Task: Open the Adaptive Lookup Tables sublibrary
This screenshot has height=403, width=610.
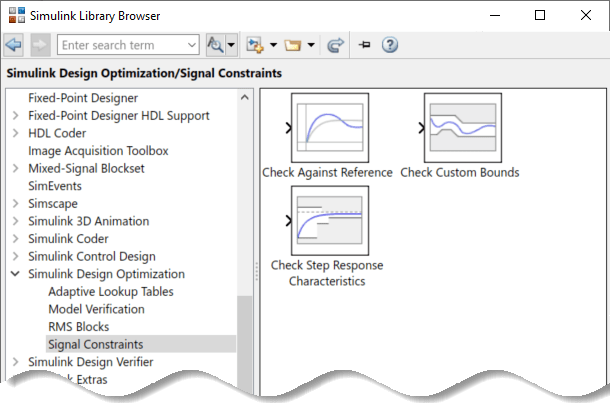Action: (x=110, y=292)
